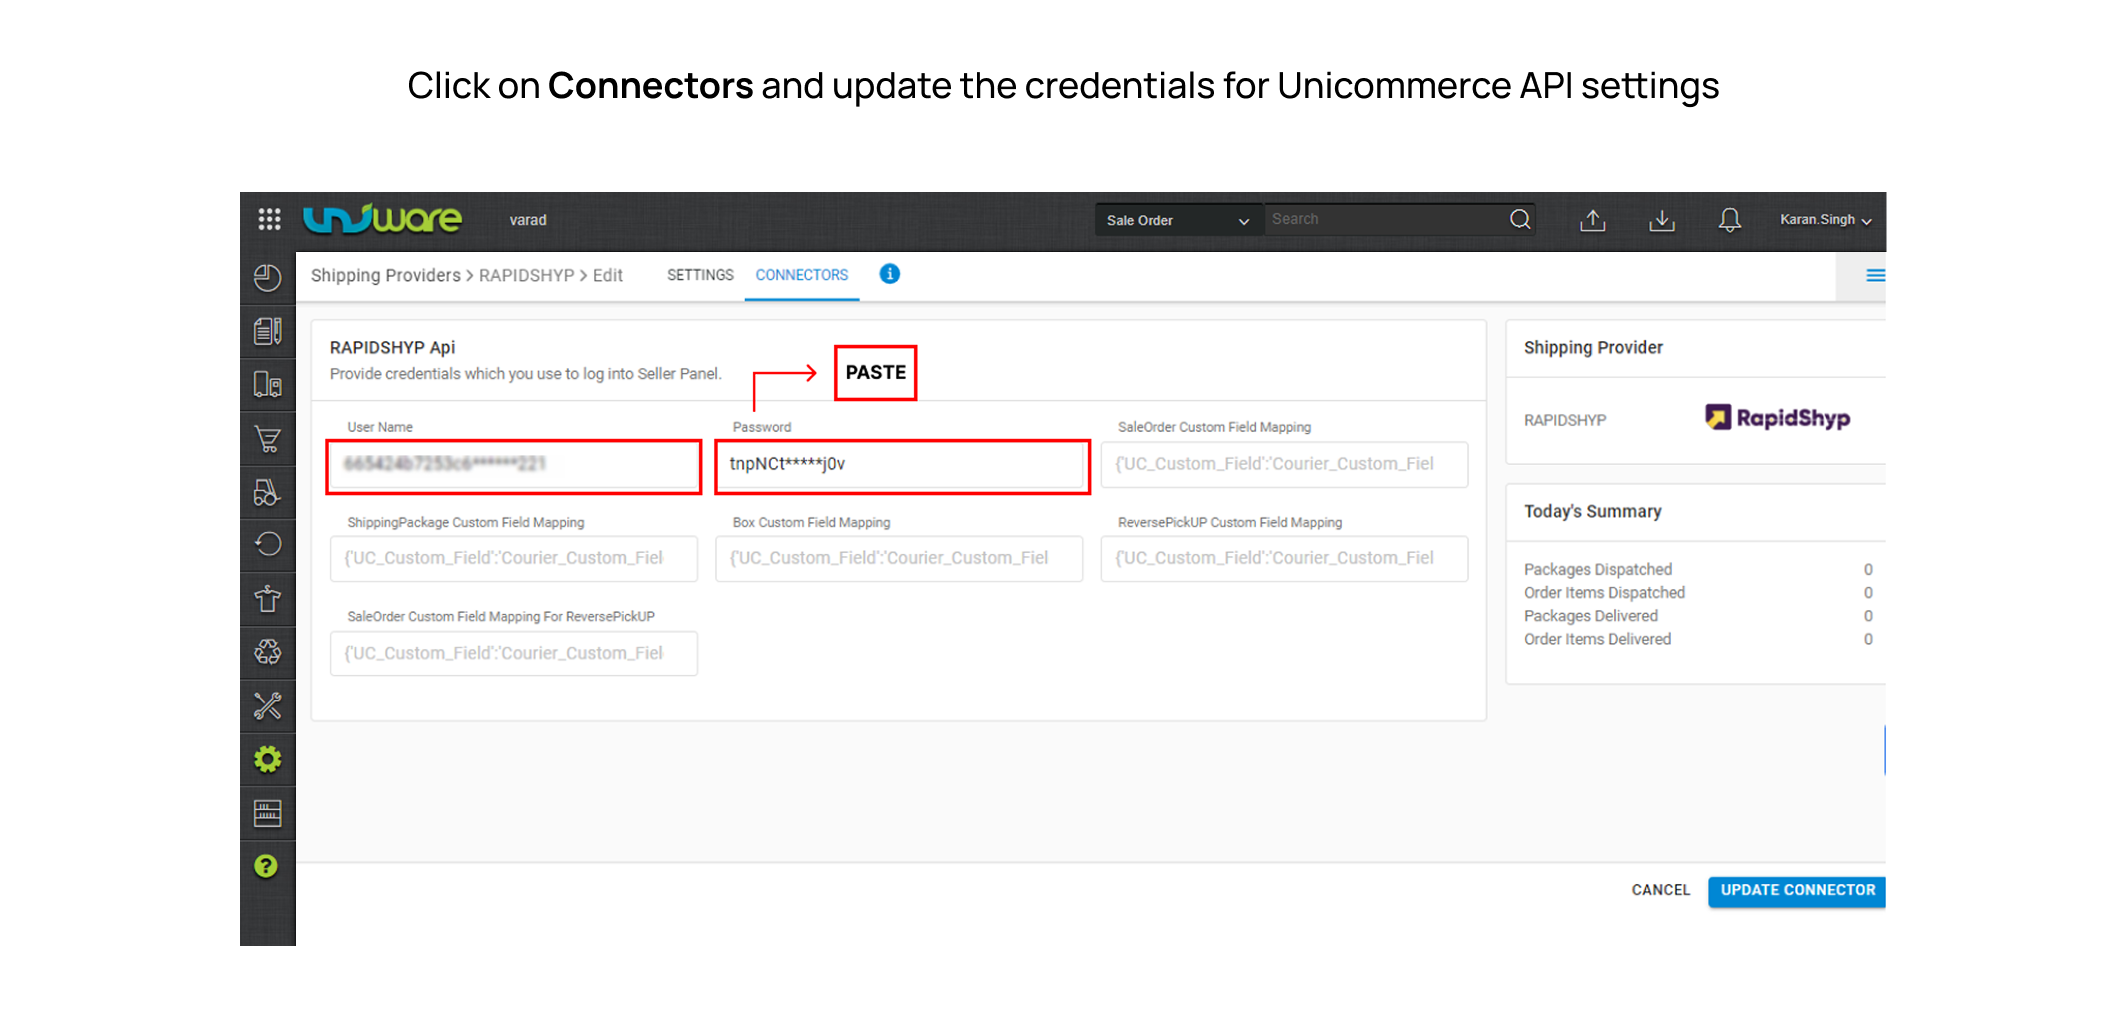Click the download icon in top bar
This screenshot has width=2128, height=1030.
pyautogui.click(x=1662, y=220)
